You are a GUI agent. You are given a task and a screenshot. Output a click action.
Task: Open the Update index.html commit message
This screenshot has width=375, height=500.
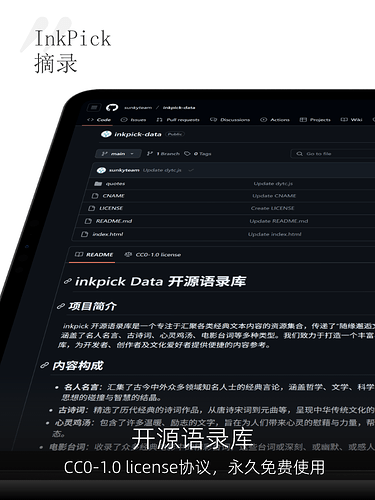pos(275,234)
